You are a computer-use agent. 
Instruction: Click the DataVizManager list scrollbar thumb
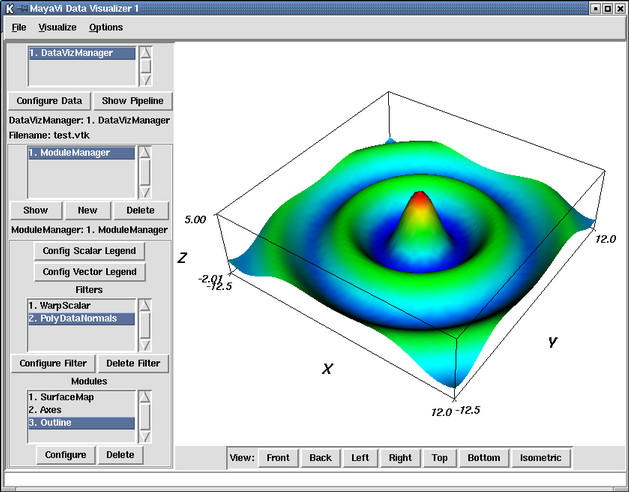(146, 66)
